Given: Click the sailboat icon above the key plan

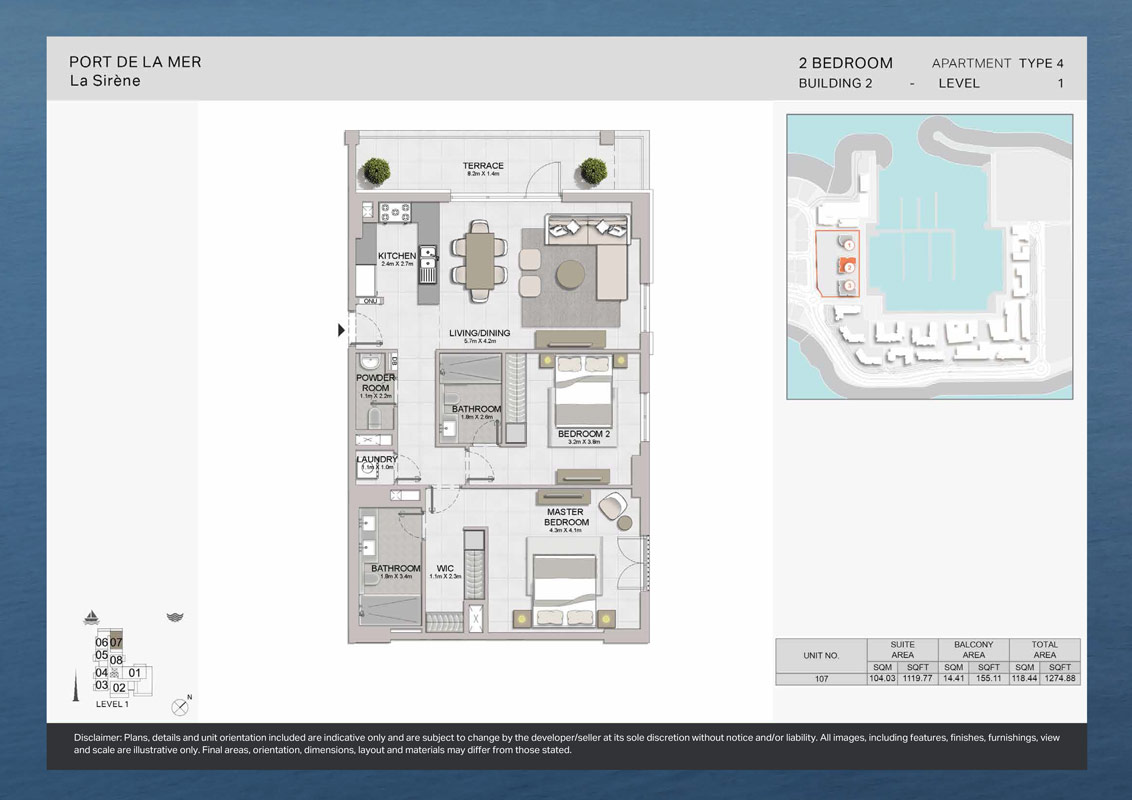Looking at the screenshot, I should tap(92, 618).
